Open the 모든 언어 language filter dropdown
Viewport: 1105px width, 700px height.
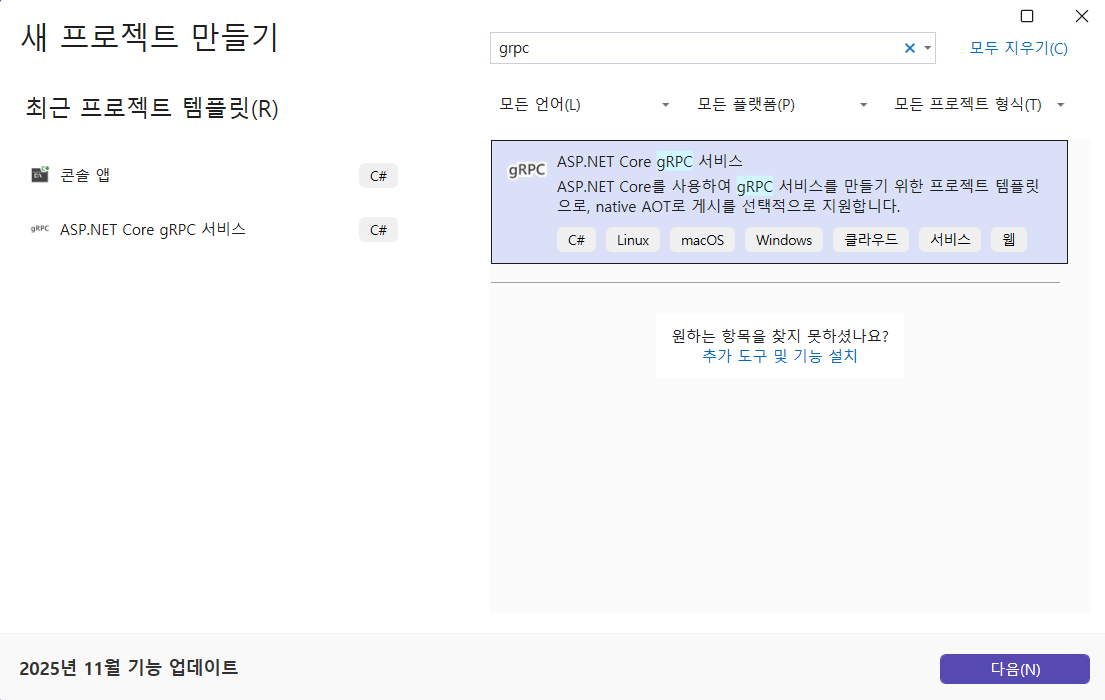[584, 104]
